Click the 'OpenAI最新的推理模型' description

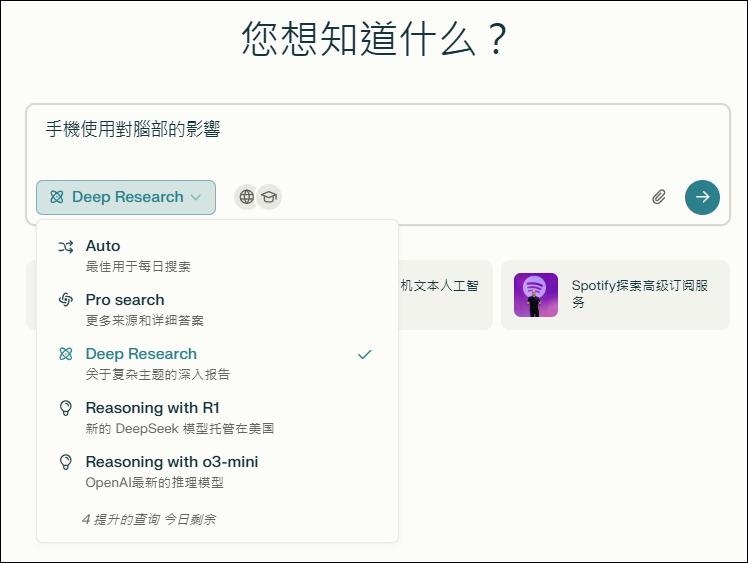(x=155, y=483)
